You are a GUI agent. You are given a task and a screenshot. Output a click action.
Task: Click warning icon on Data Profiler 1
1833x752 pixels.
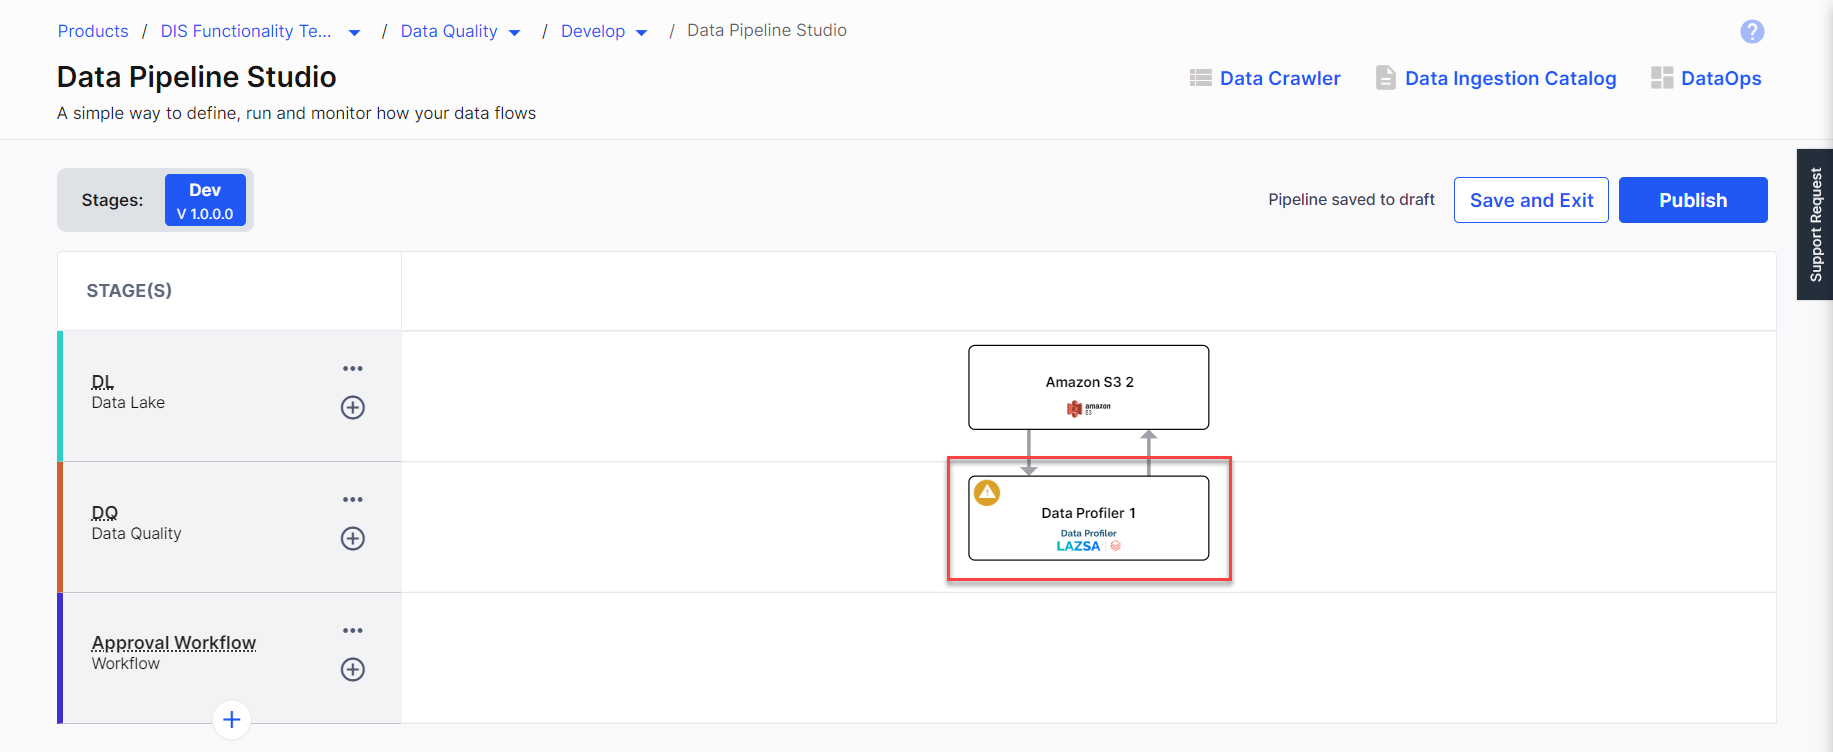(x=987, y=492)
